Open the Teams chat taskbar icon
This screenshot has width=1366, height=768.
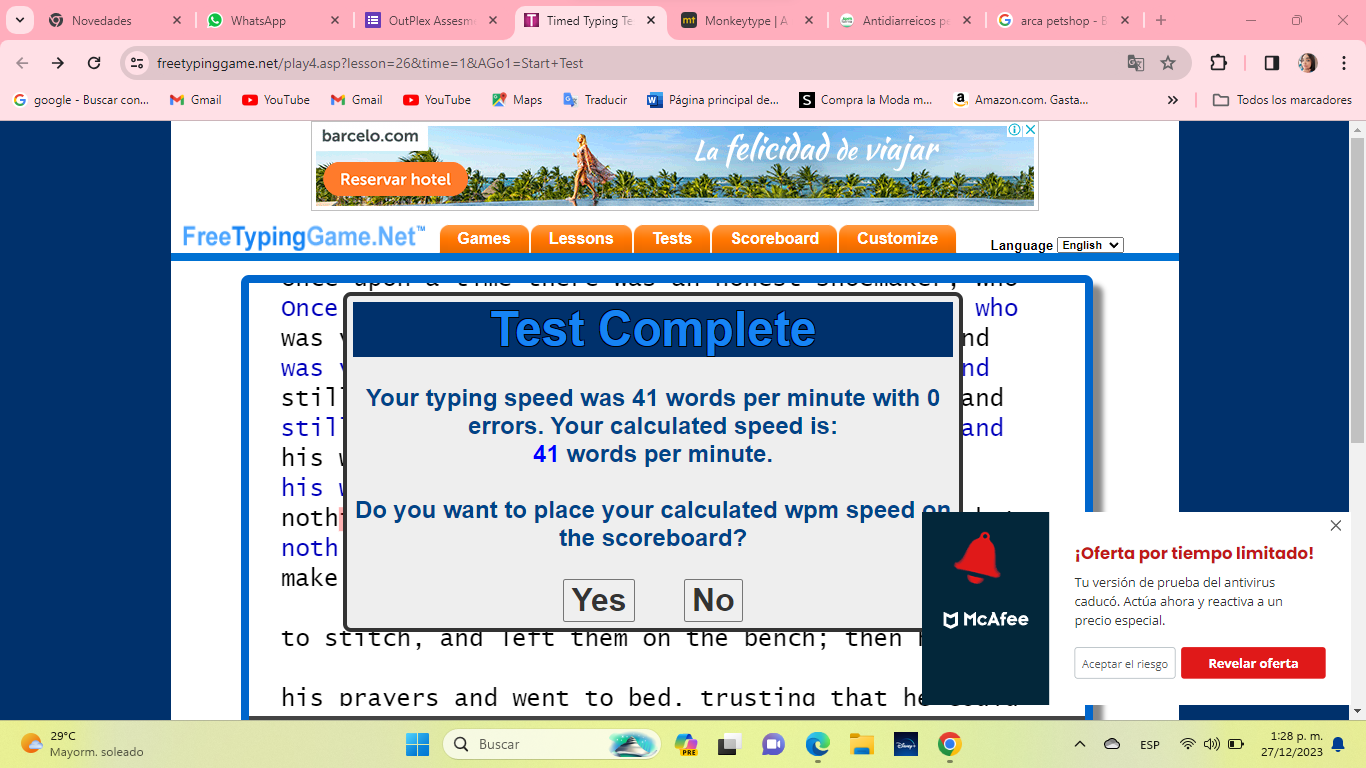point(773,744)
